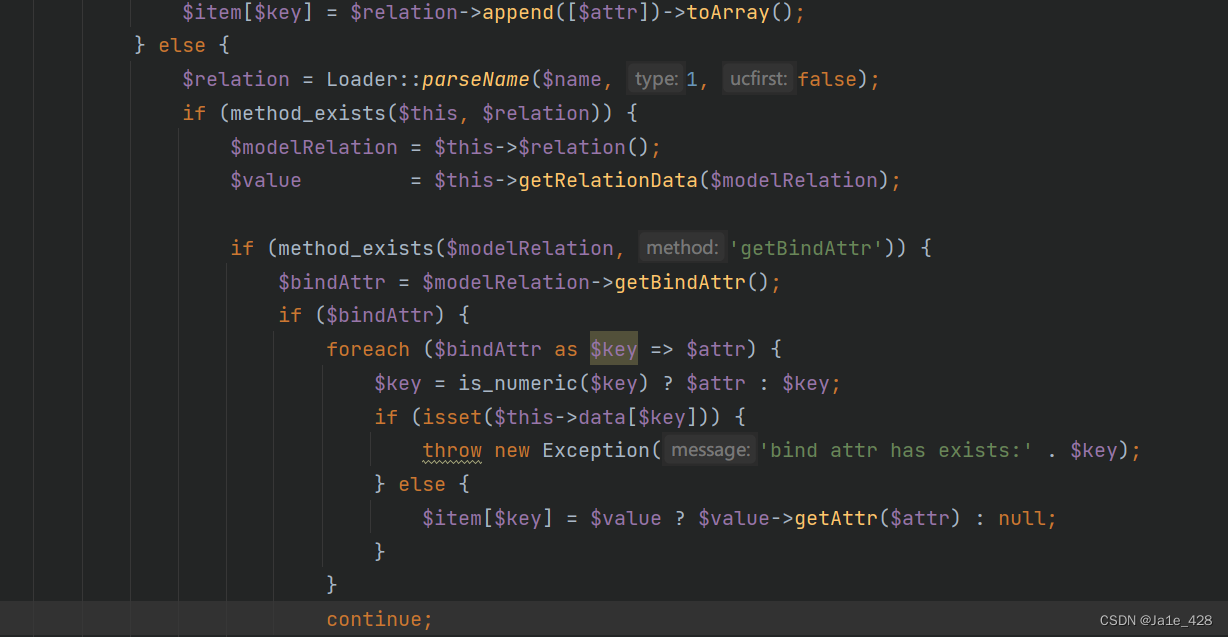
Task: Click the Exception class name
Action: pos(596,451)
